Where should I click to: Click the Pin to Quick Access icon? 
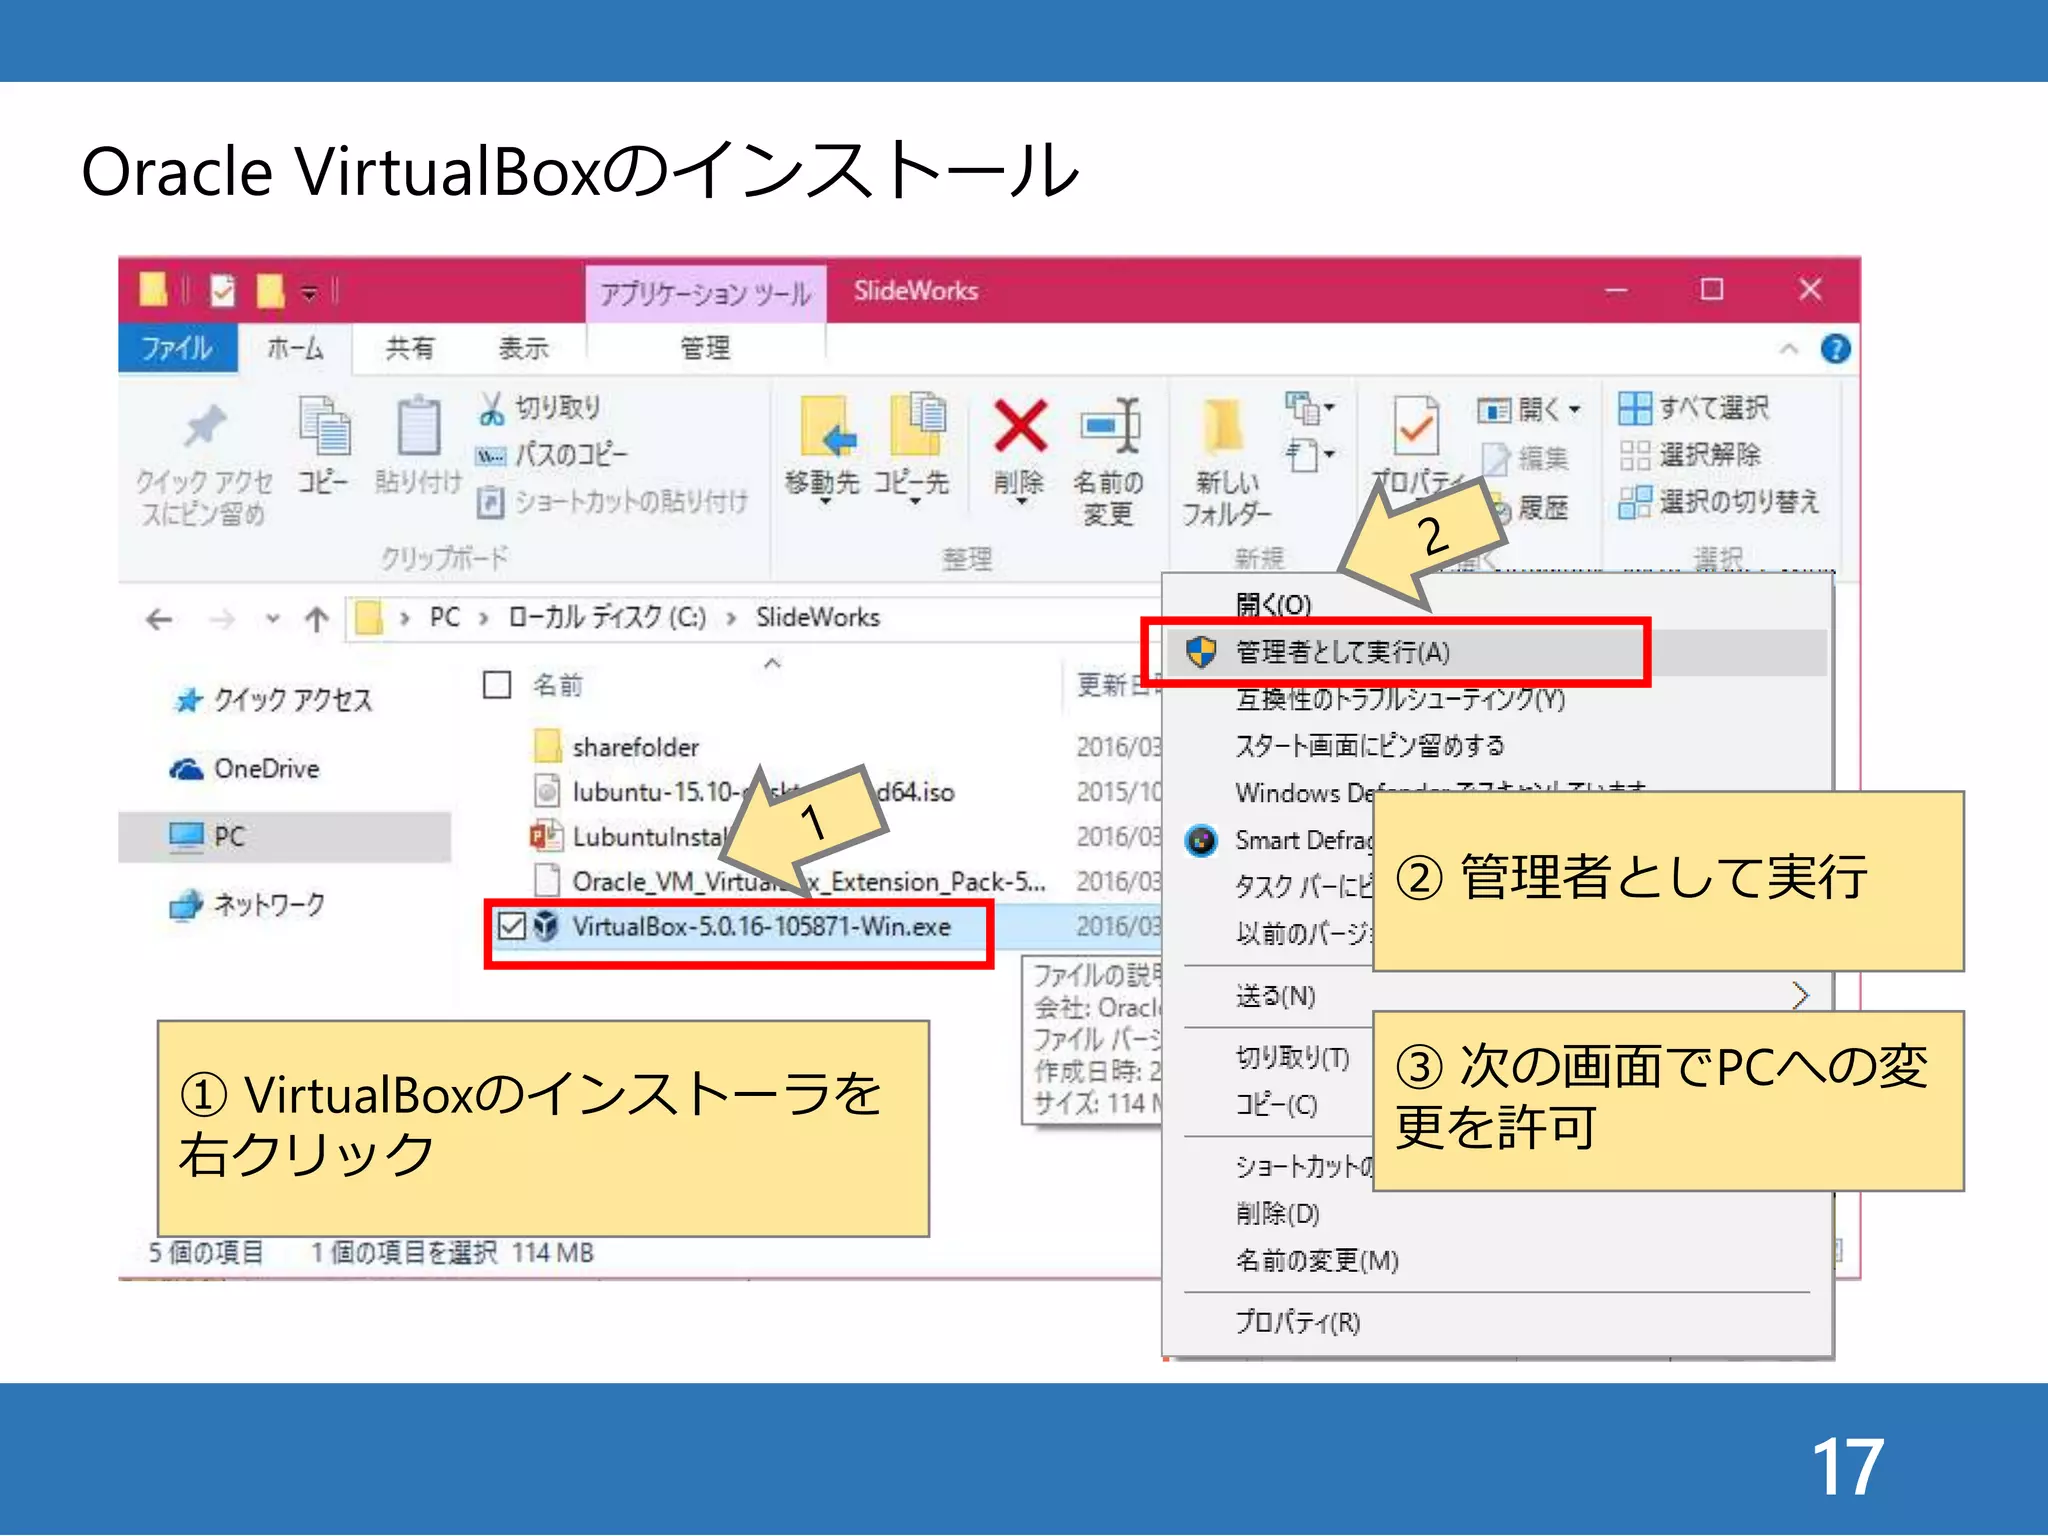click(205, 427)
